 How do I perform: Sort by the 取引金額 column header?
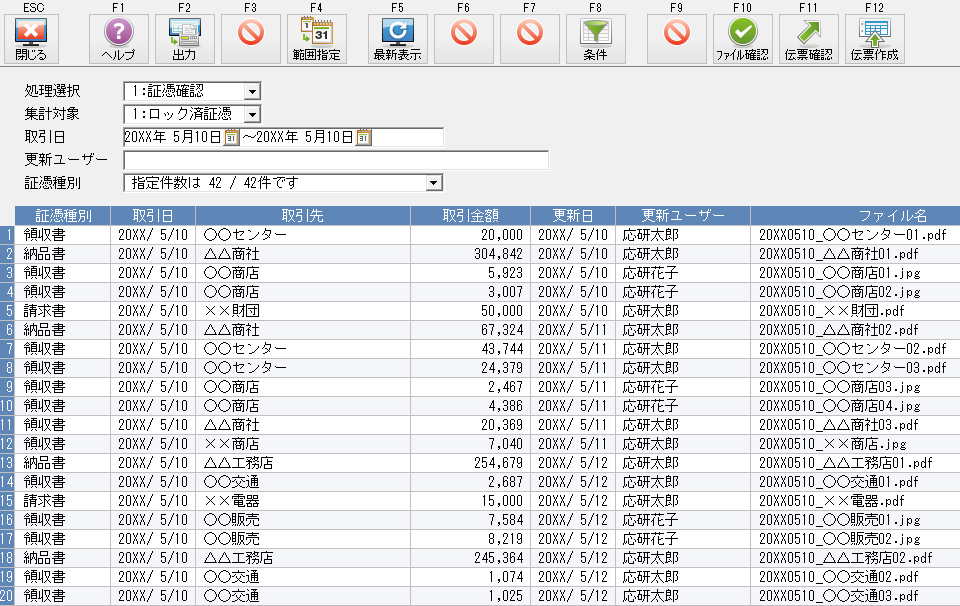(x=470, y=215)
